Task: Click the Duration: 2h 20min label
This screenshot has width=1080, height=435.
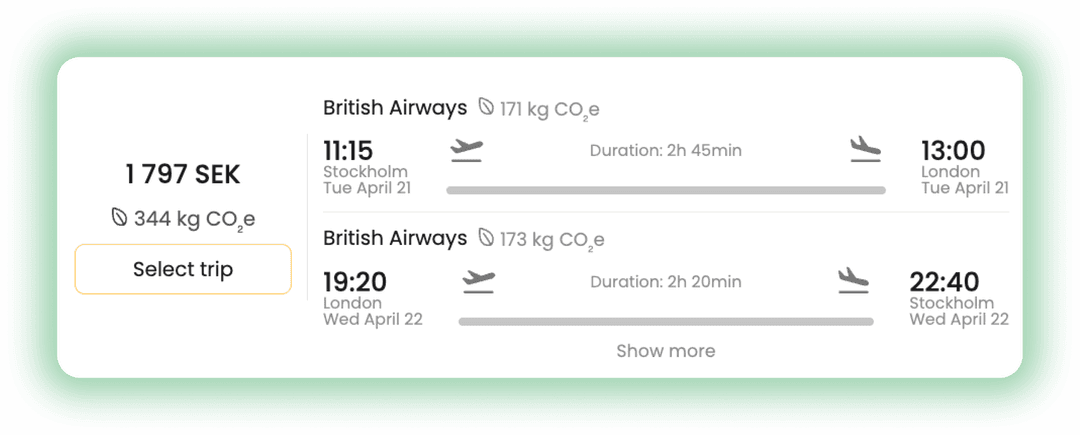Action: 666,282
